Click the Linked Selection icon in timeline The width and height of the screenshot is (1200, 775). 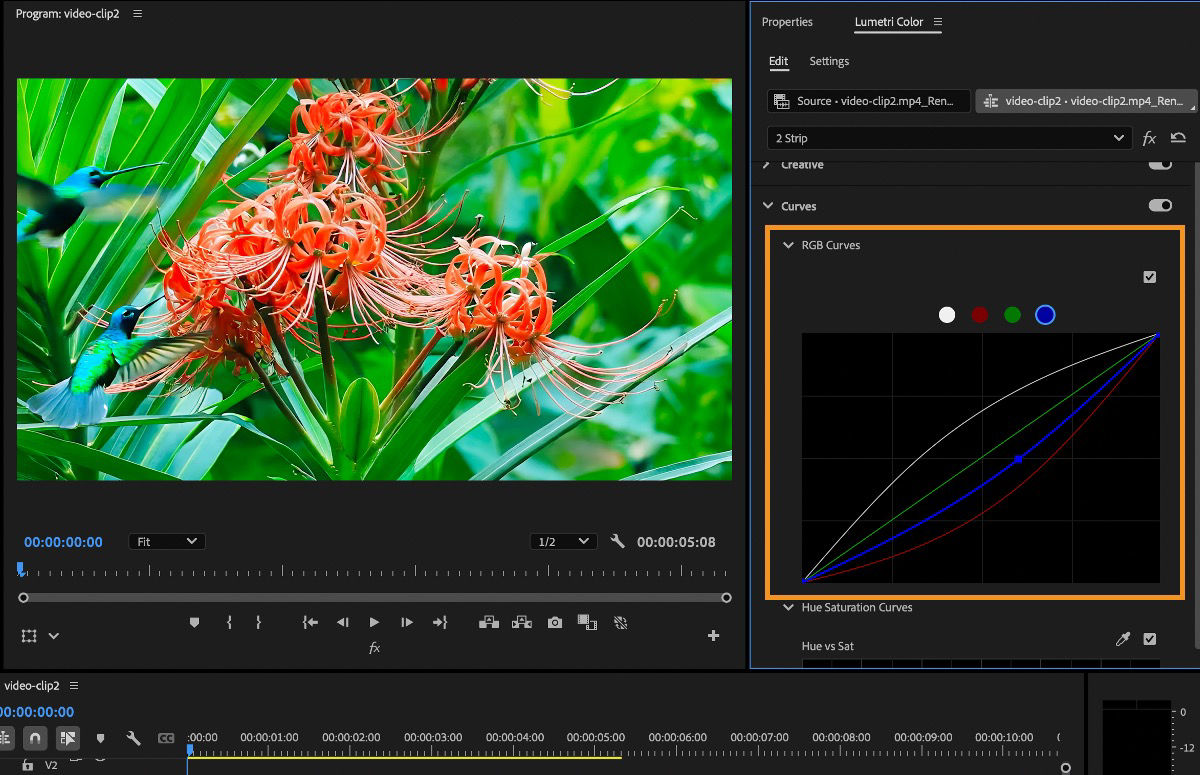tap(66, 738)
